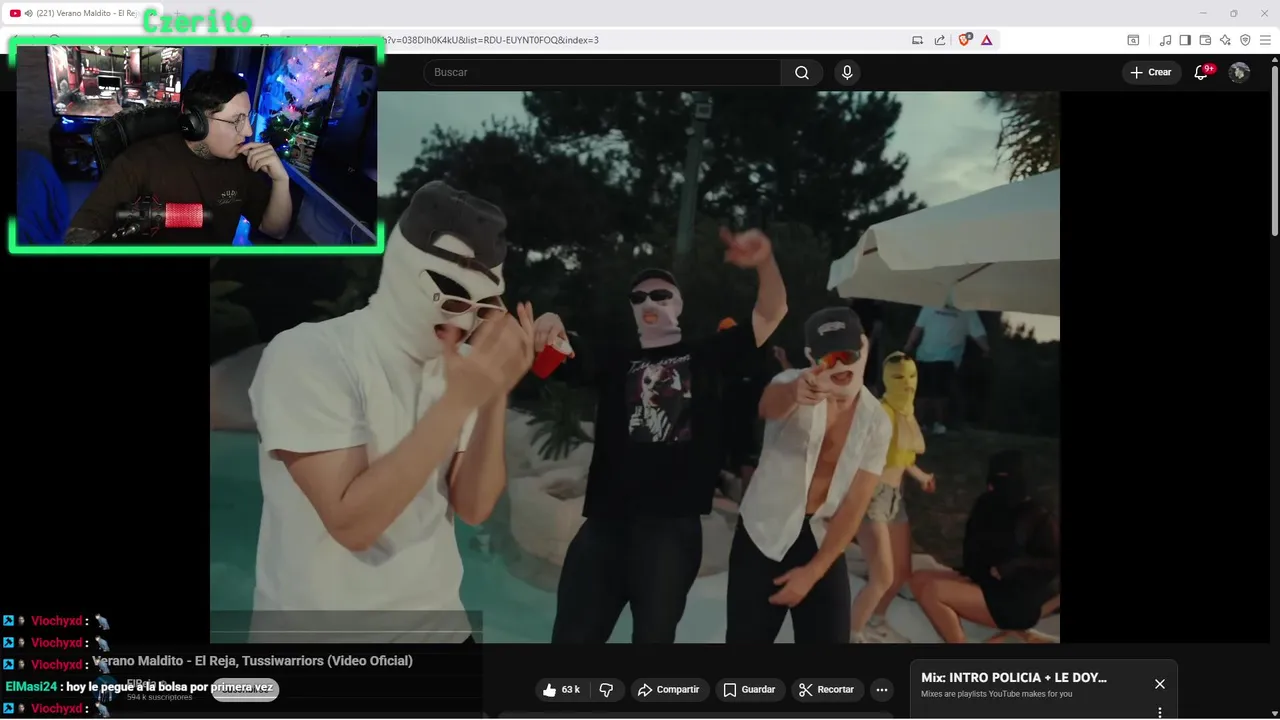Click the ElMasi24 chat message

pos(139,687)
